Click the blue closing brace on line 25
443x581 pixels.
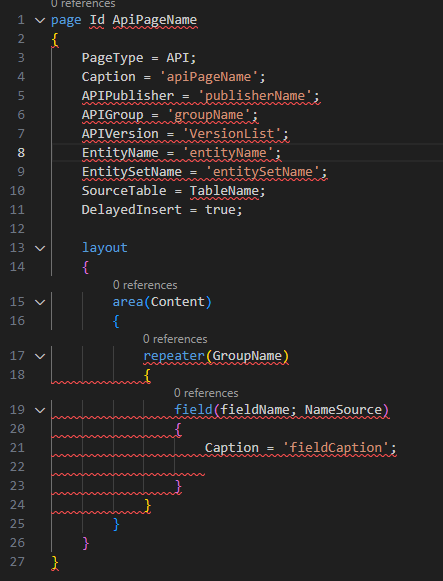(116, 524)
